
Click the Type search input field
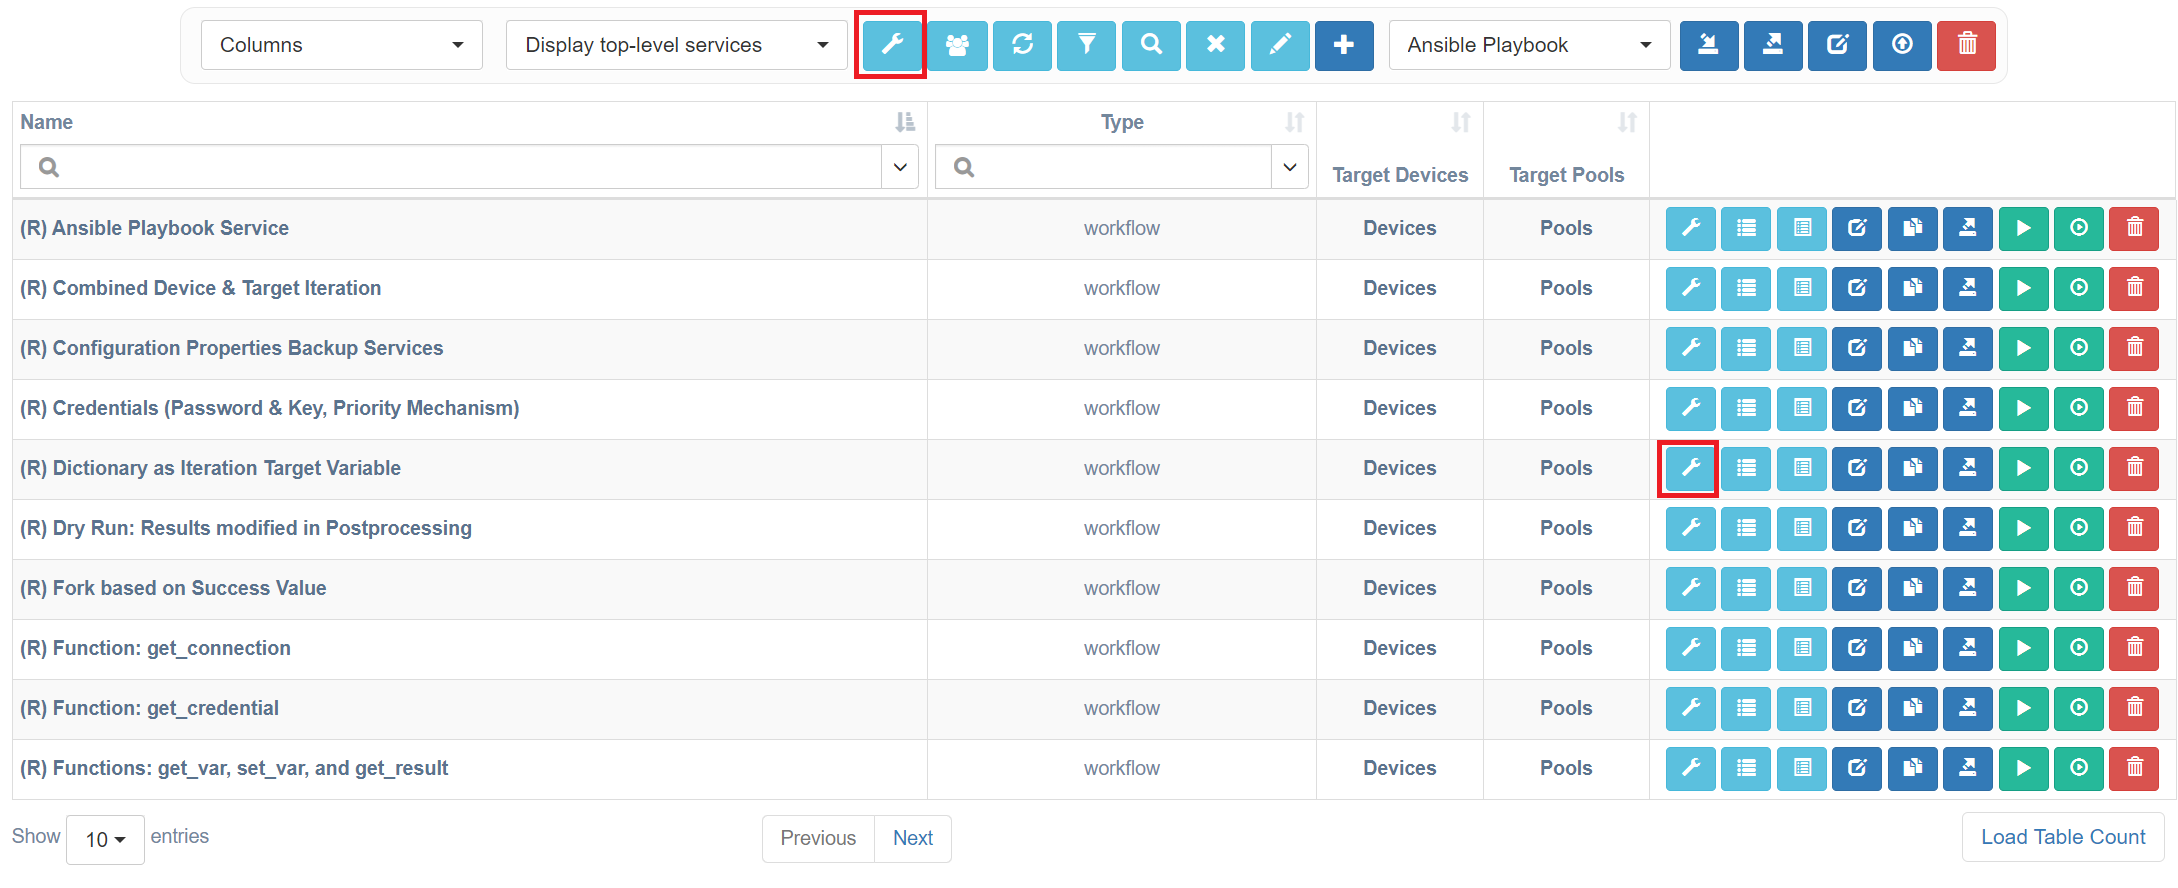coord(1103,167)
